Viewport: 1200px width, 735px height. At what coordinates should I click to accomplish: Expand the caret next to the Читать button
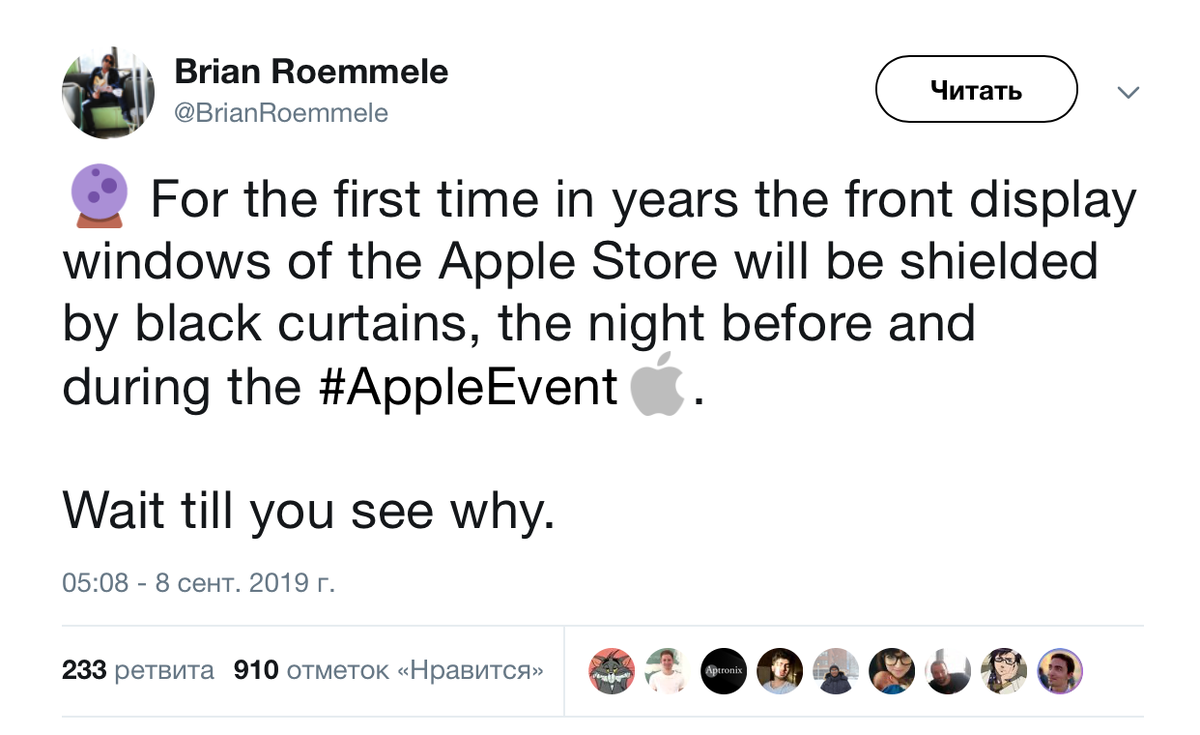1128,92
